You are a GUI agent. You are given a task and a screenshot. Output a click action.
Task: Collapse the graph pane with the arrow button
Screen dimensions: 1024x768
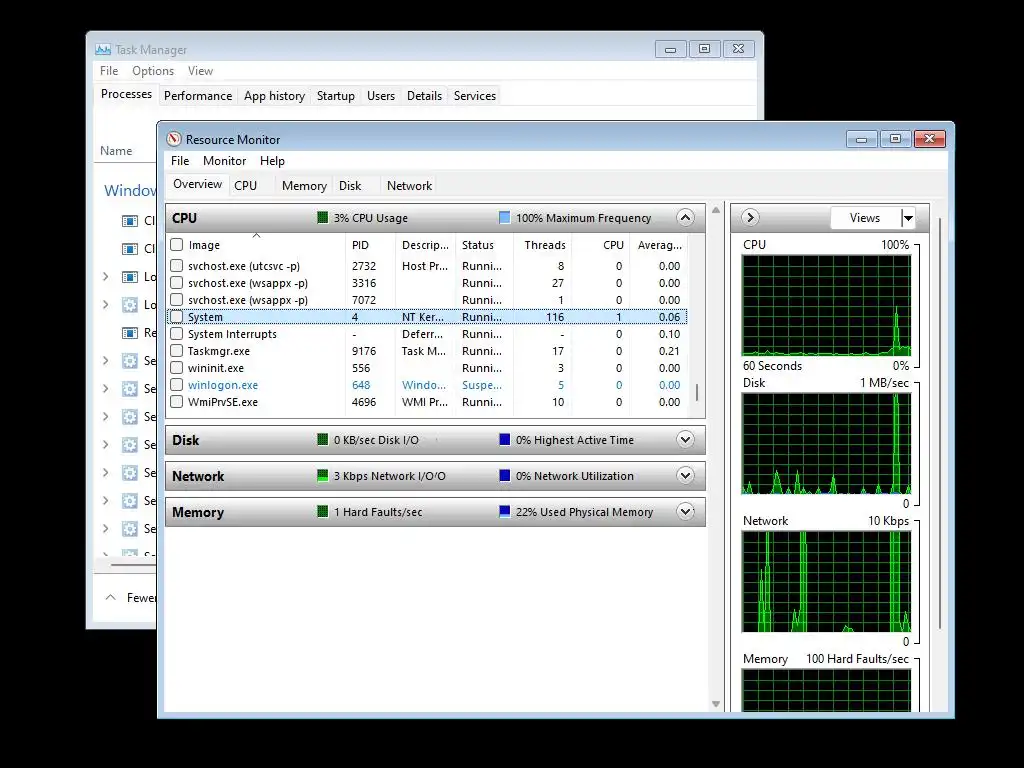(x=750, y=217)
